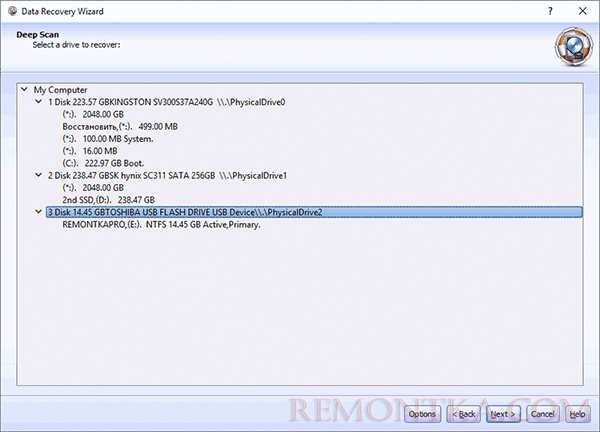Collapse the 1 Disk KINGSTON node
The image size is (600, 432).
38,101
